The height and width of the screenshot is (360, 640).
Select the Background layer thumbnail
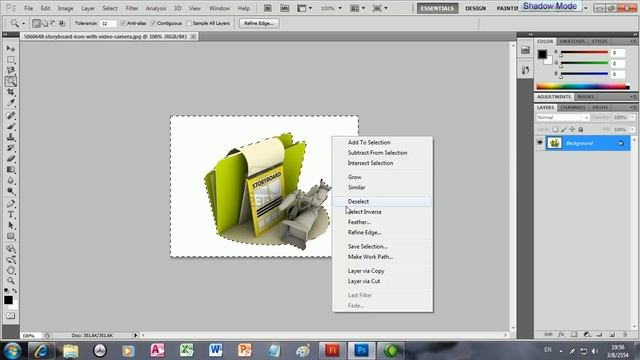[554, 143]
